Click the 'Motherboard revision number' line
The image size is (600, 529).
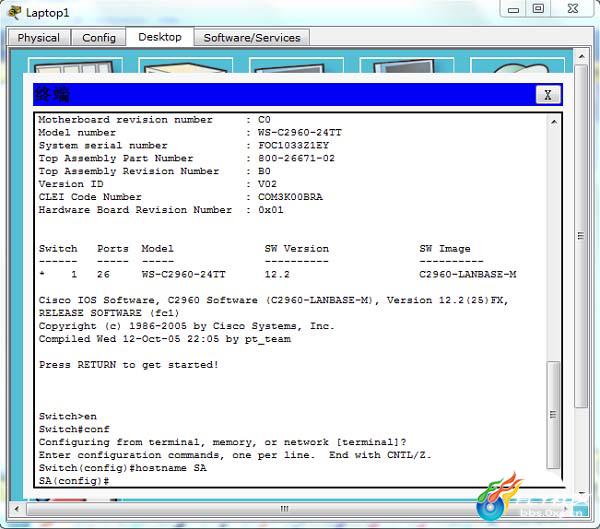point(154,120)
